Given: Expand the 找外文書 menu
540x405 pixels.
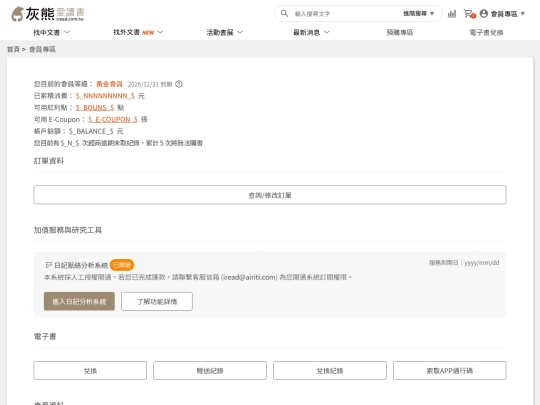Looking at the screenshot, I should [x=138, y=32].
